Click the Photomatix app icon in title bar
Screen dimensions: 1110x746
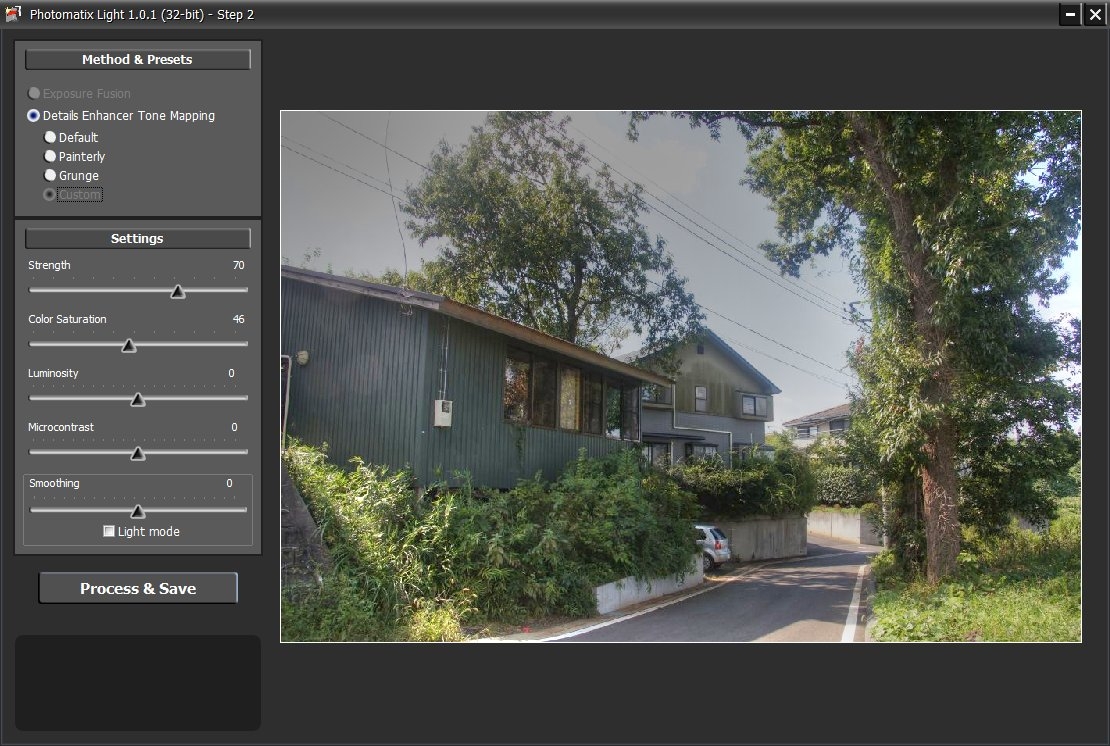(x=13, y=13)
